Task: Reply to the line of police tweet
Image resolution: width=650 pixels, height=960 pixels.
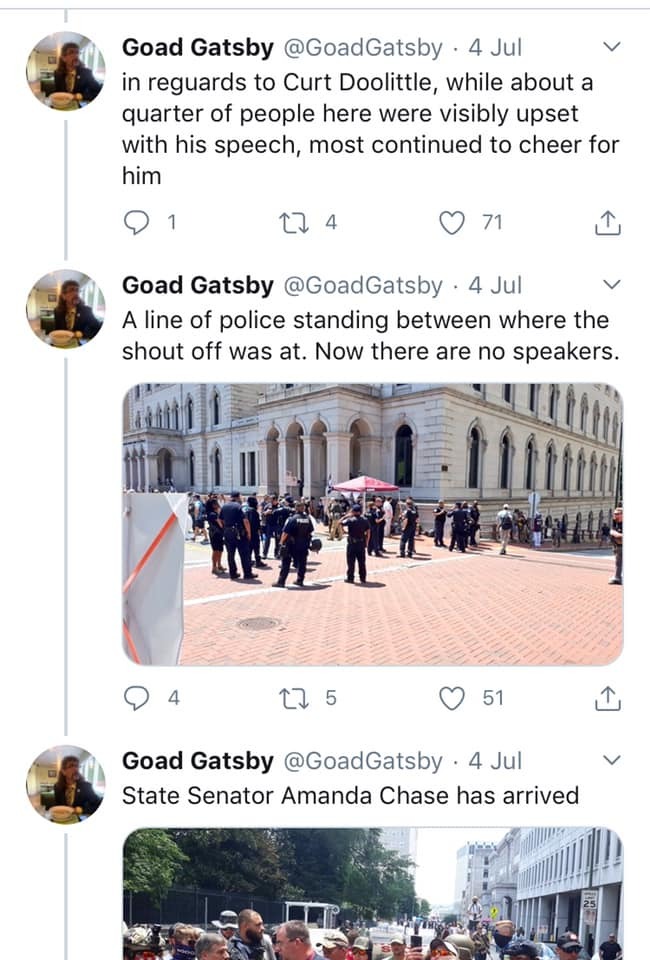Action: [x=136, y=698]
